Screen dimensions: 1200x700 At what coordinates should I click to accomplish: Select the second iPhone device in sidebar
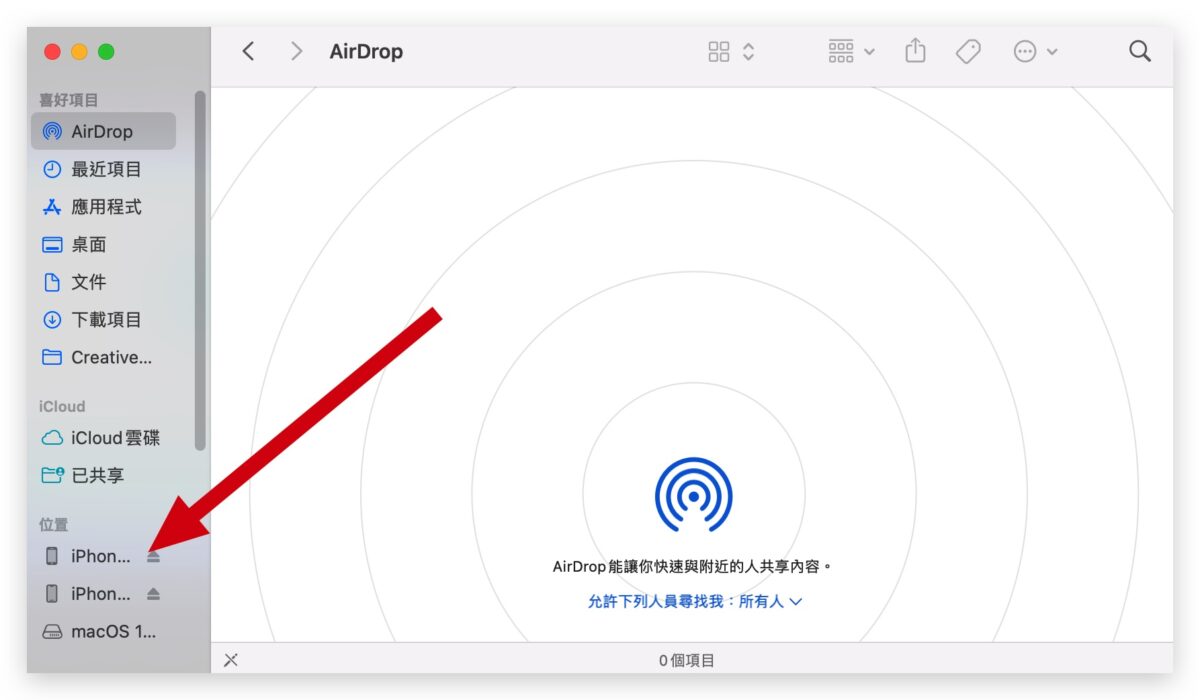[x=89, y=594]
